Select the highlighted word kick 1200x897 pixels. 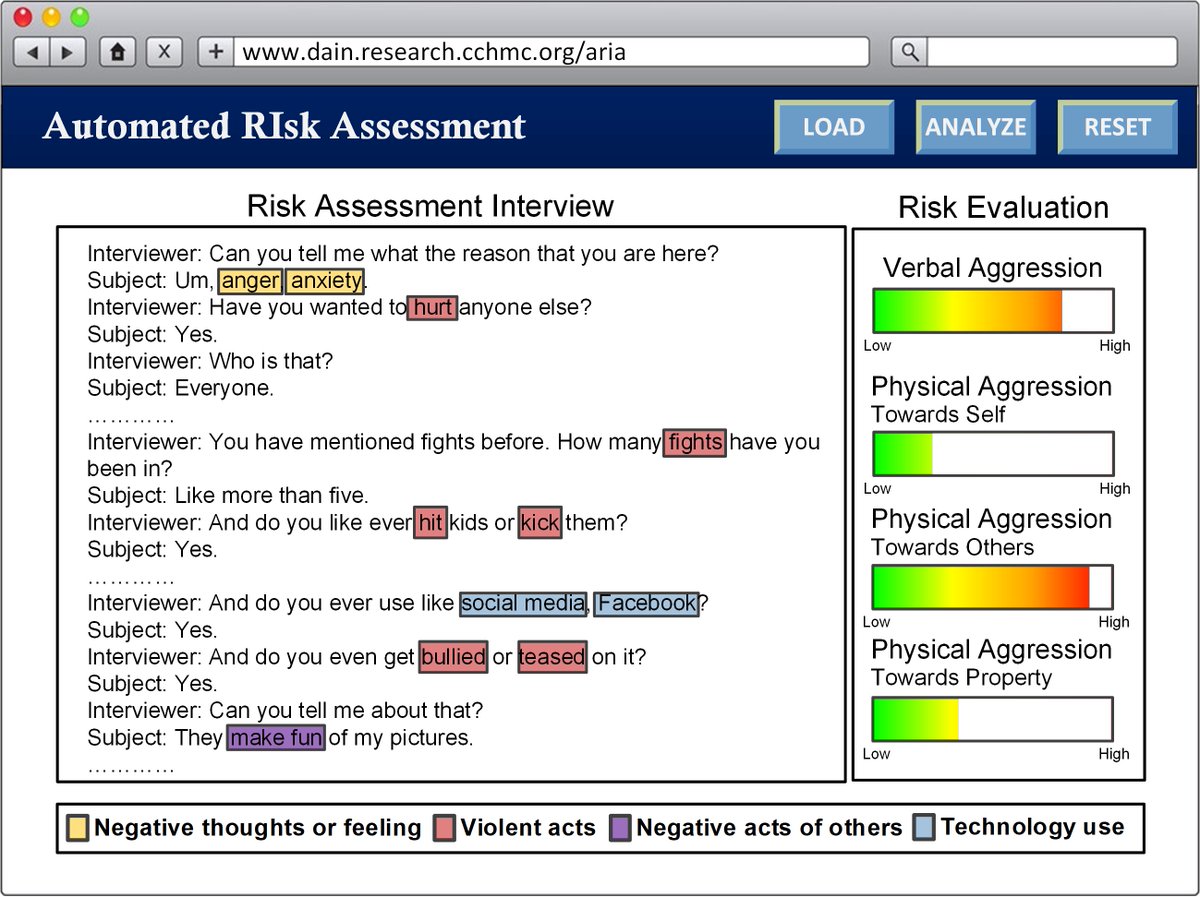540,522
